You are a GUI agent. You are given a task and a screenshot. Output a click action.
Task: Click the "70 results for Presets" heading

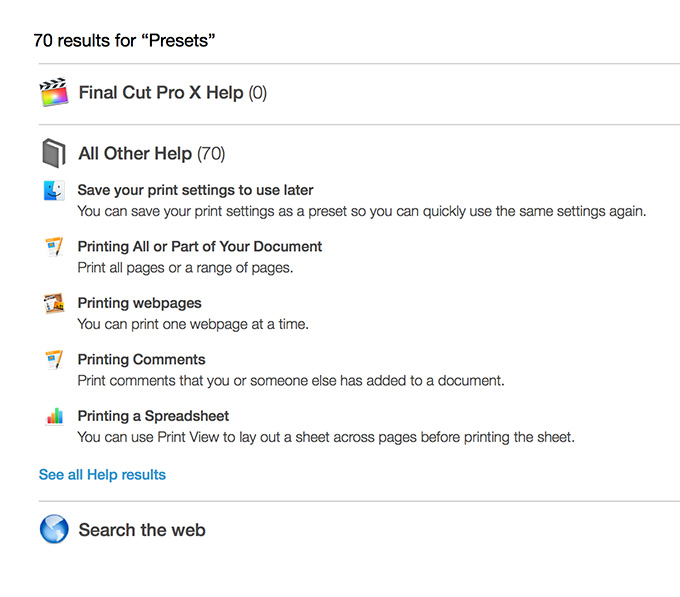coord(124,40)
